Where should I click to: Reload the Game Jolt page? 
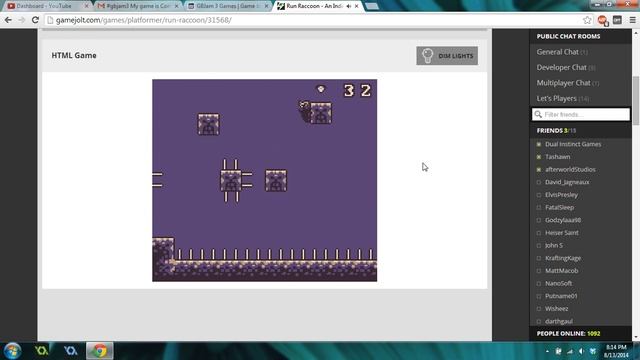(x=35, y=20)
